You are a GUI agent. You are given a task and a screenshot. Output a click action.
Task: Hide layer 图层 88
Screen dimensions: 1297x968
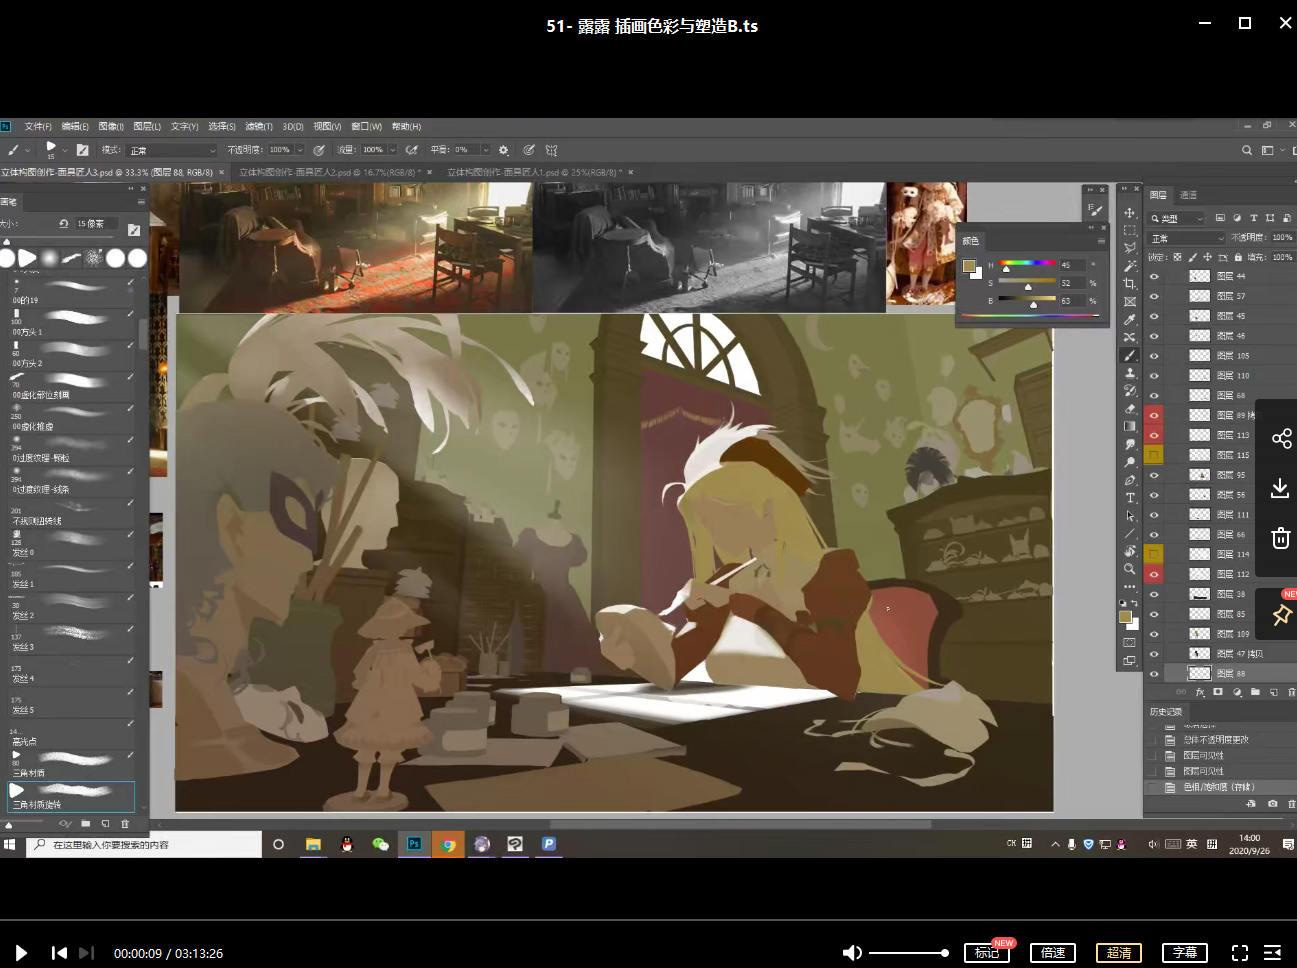click(x=1154, y=674)
